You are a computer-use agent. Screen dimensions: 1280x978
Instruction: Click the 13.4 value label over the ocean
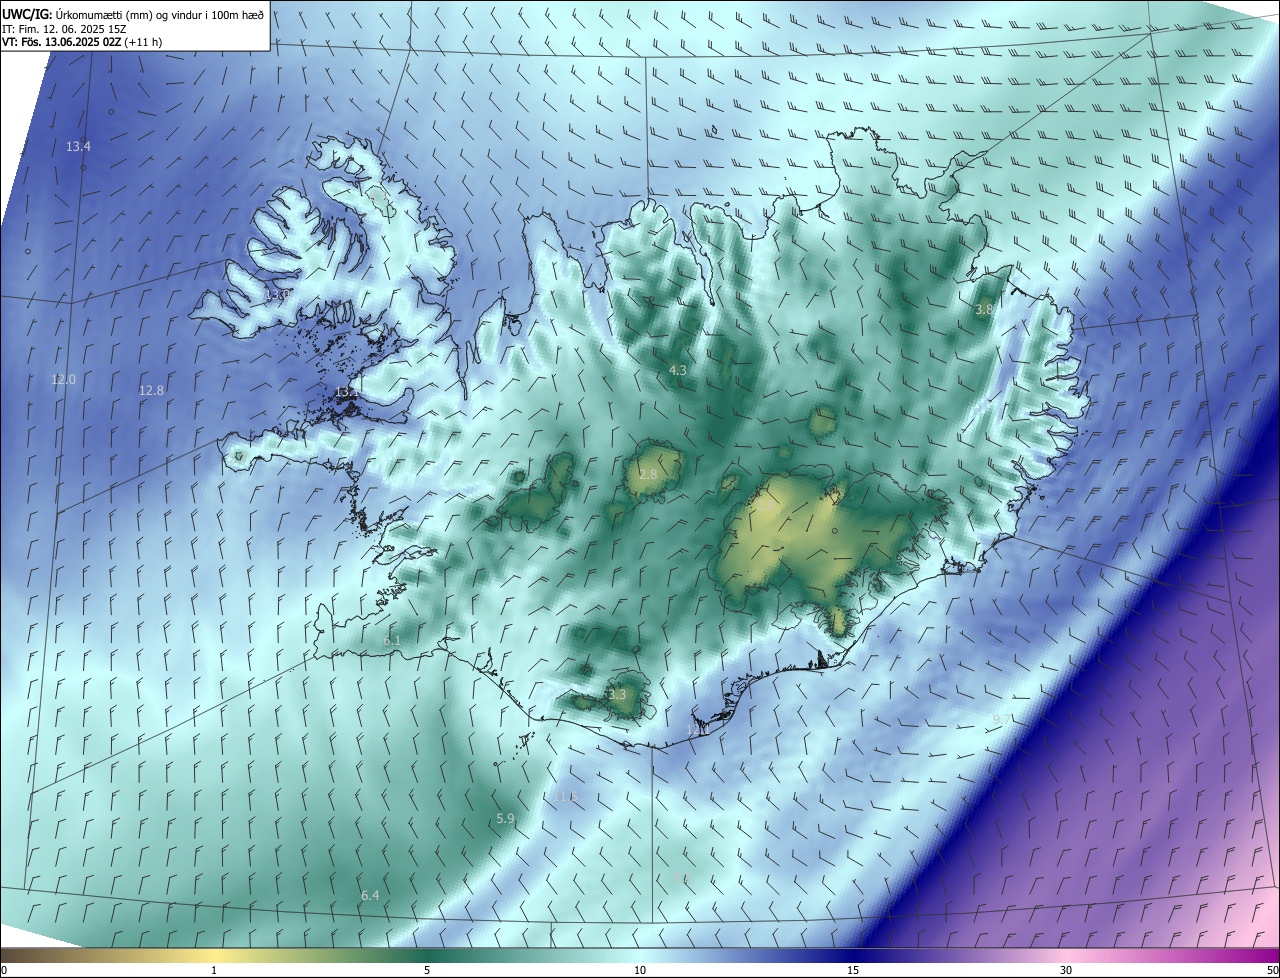click(78, 146)
